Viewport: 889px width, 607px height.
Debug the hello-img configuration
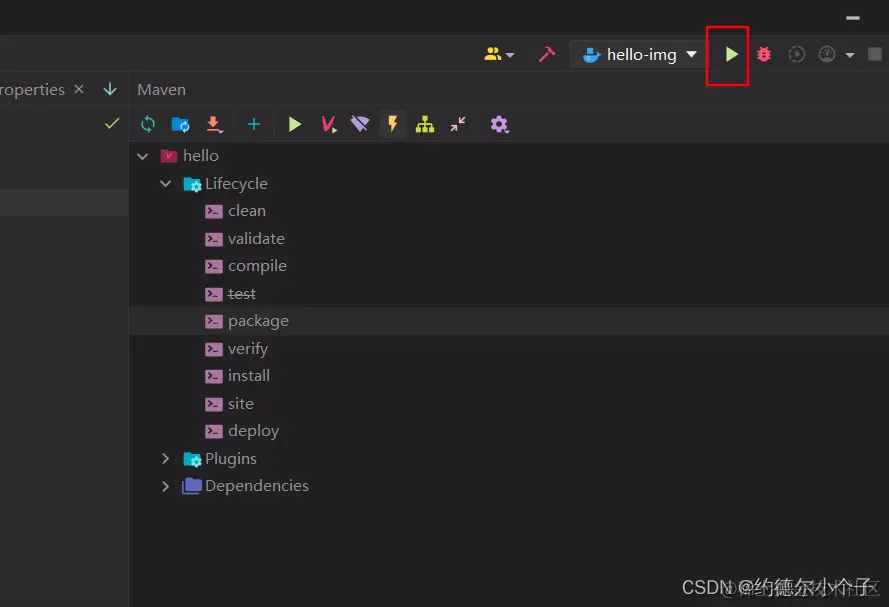(764, 54)
